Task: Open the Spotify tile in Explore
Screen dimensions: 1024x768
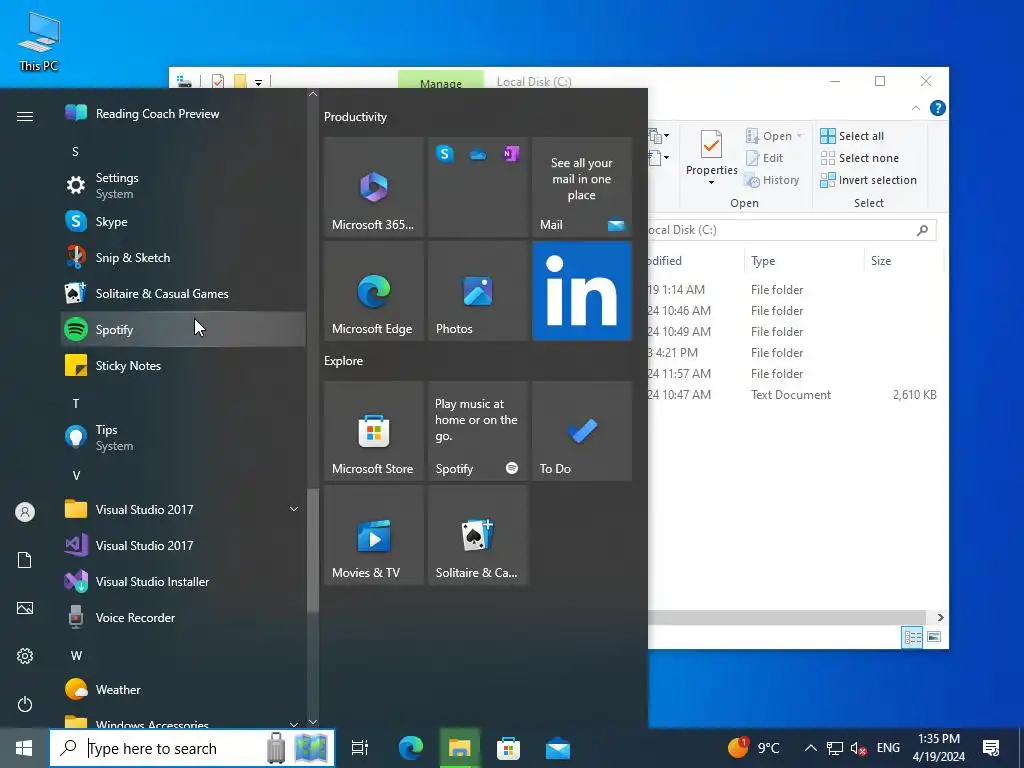Action: (x=478, y=431)
